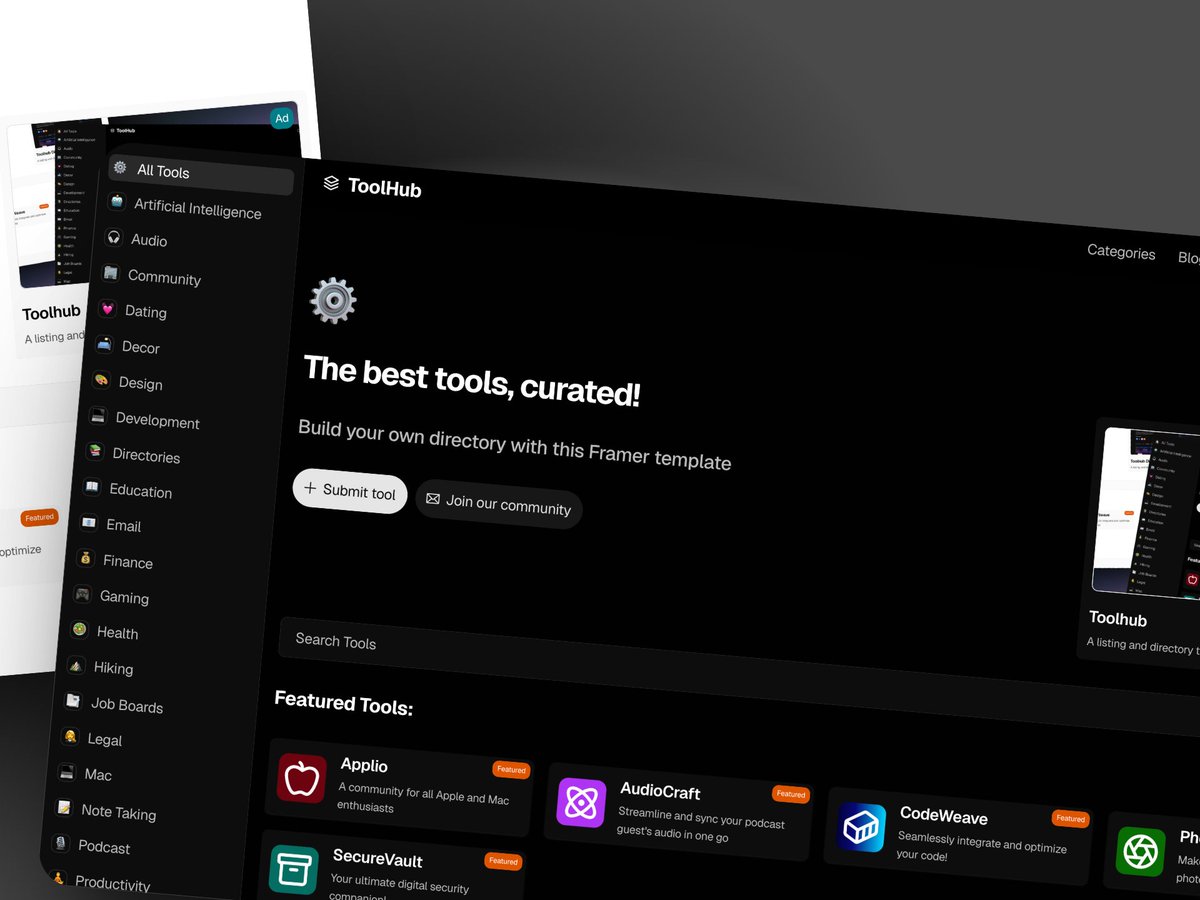This screenshot has height=900, width=1200.
Task: Click the Submit tool button
Action: [350, 491]
